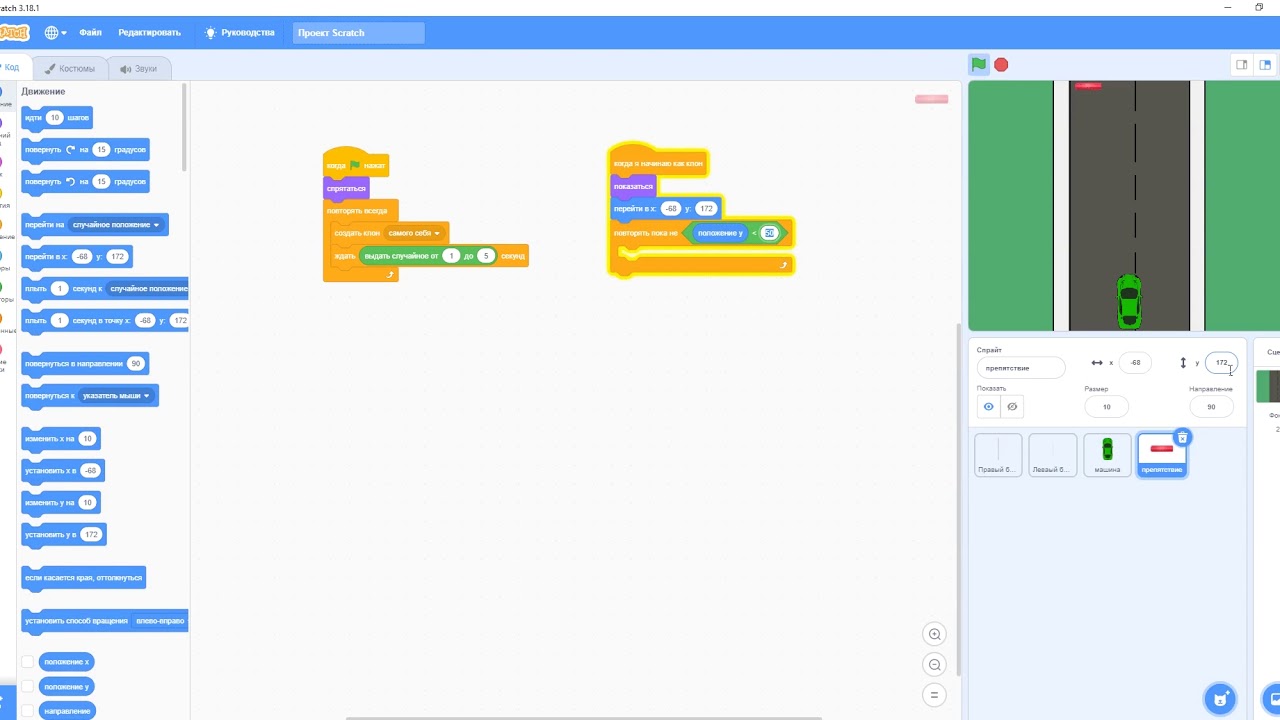Show the sprite using the eye icon
Image resolution: width=1280 pixels, height=720 pixels.
(x=989, y=407)
